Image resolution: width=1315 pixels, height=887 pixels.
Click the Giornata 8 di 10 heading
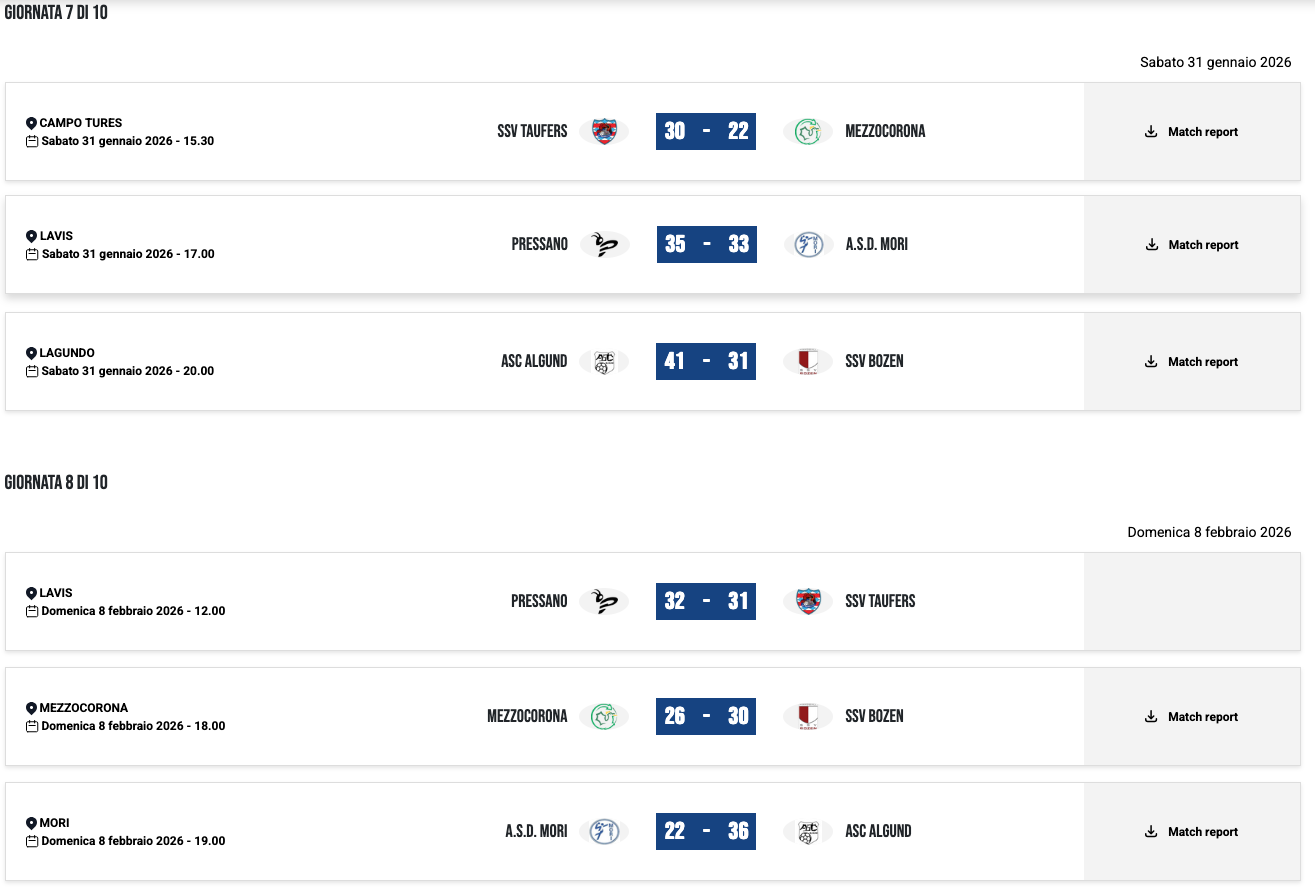pyautogui.click(x=56, y=483)
